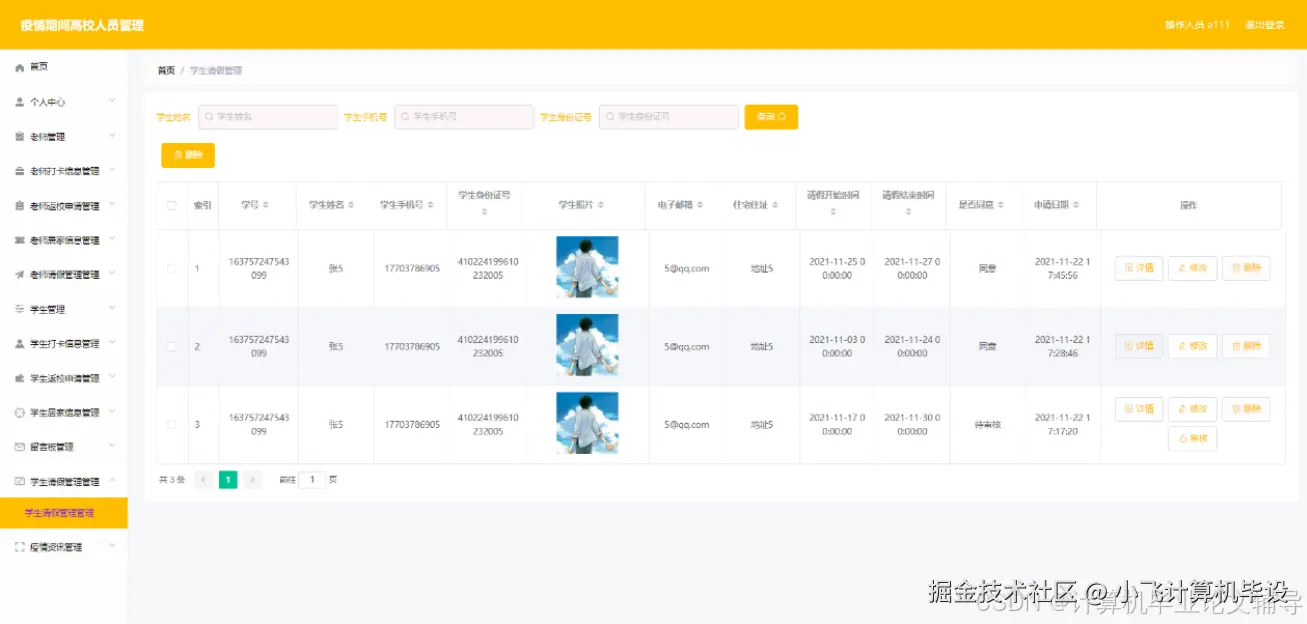The height and width of the screenshot is (624, 1307).
Task: Open 详情 for row 2
Action: click(1139, 346)
